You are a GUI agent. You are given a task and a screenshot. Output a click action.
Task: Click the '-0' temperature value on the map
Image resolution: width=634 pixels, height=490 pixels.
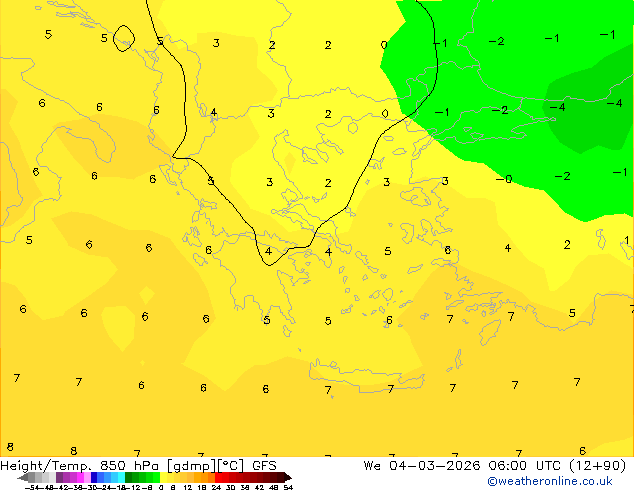[x=504, y=178]
